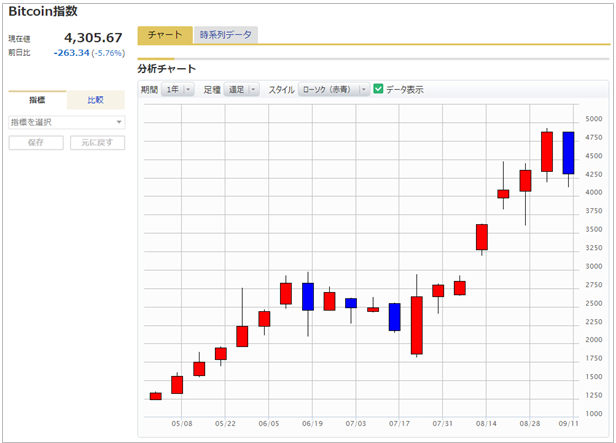
Task: Click the change value -263.34
Action: tap(72, 53)
